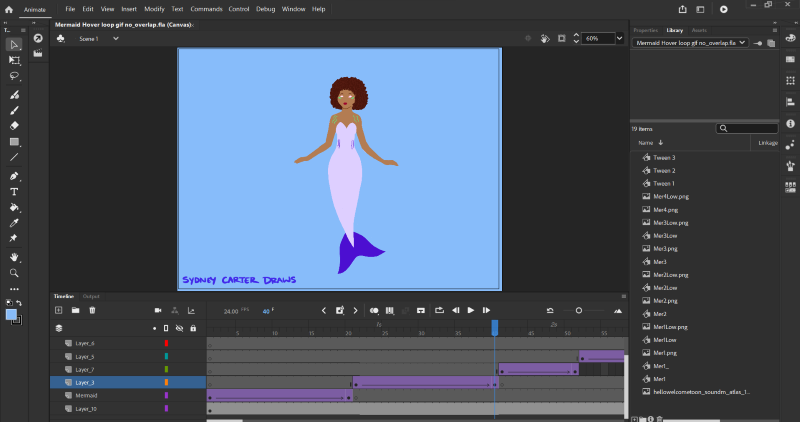Select the Selection arrow tool

pos(14,45)
